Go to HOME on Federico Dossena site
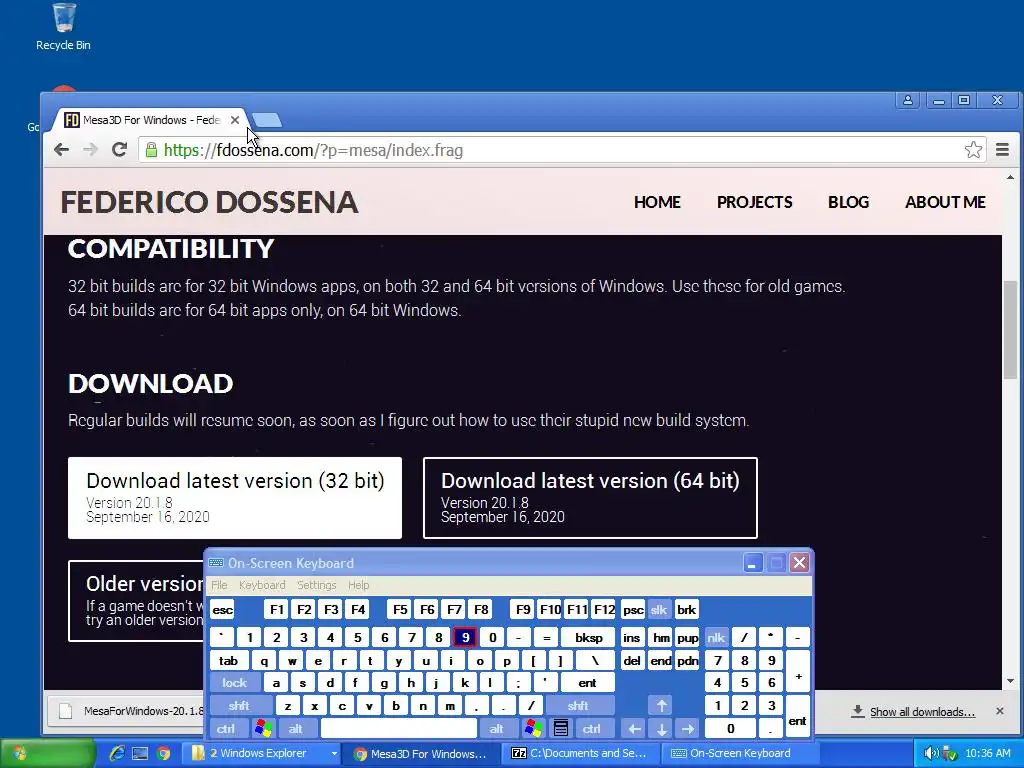Screen dimensions: 1024x768 657,202
